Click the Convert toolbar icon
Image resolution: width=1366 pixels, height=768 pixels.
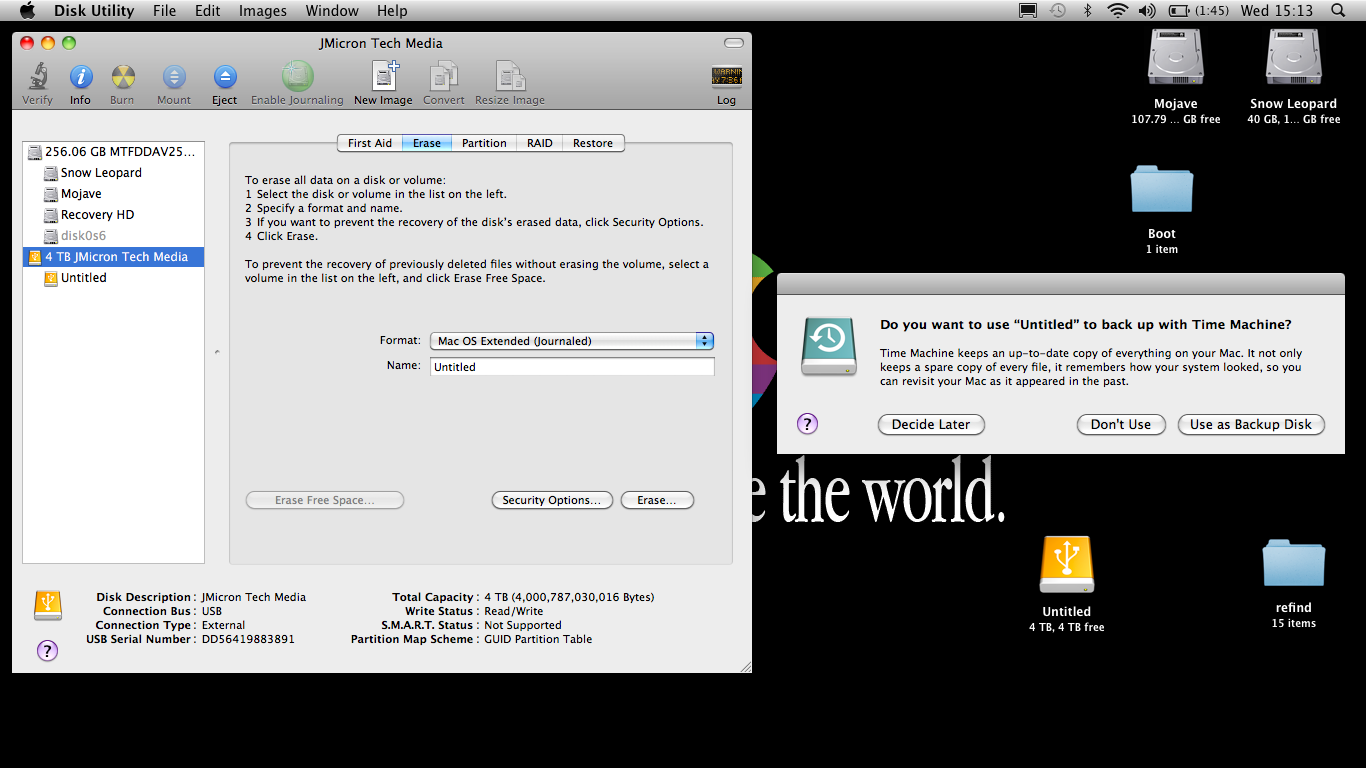click(x=443, y=84)
